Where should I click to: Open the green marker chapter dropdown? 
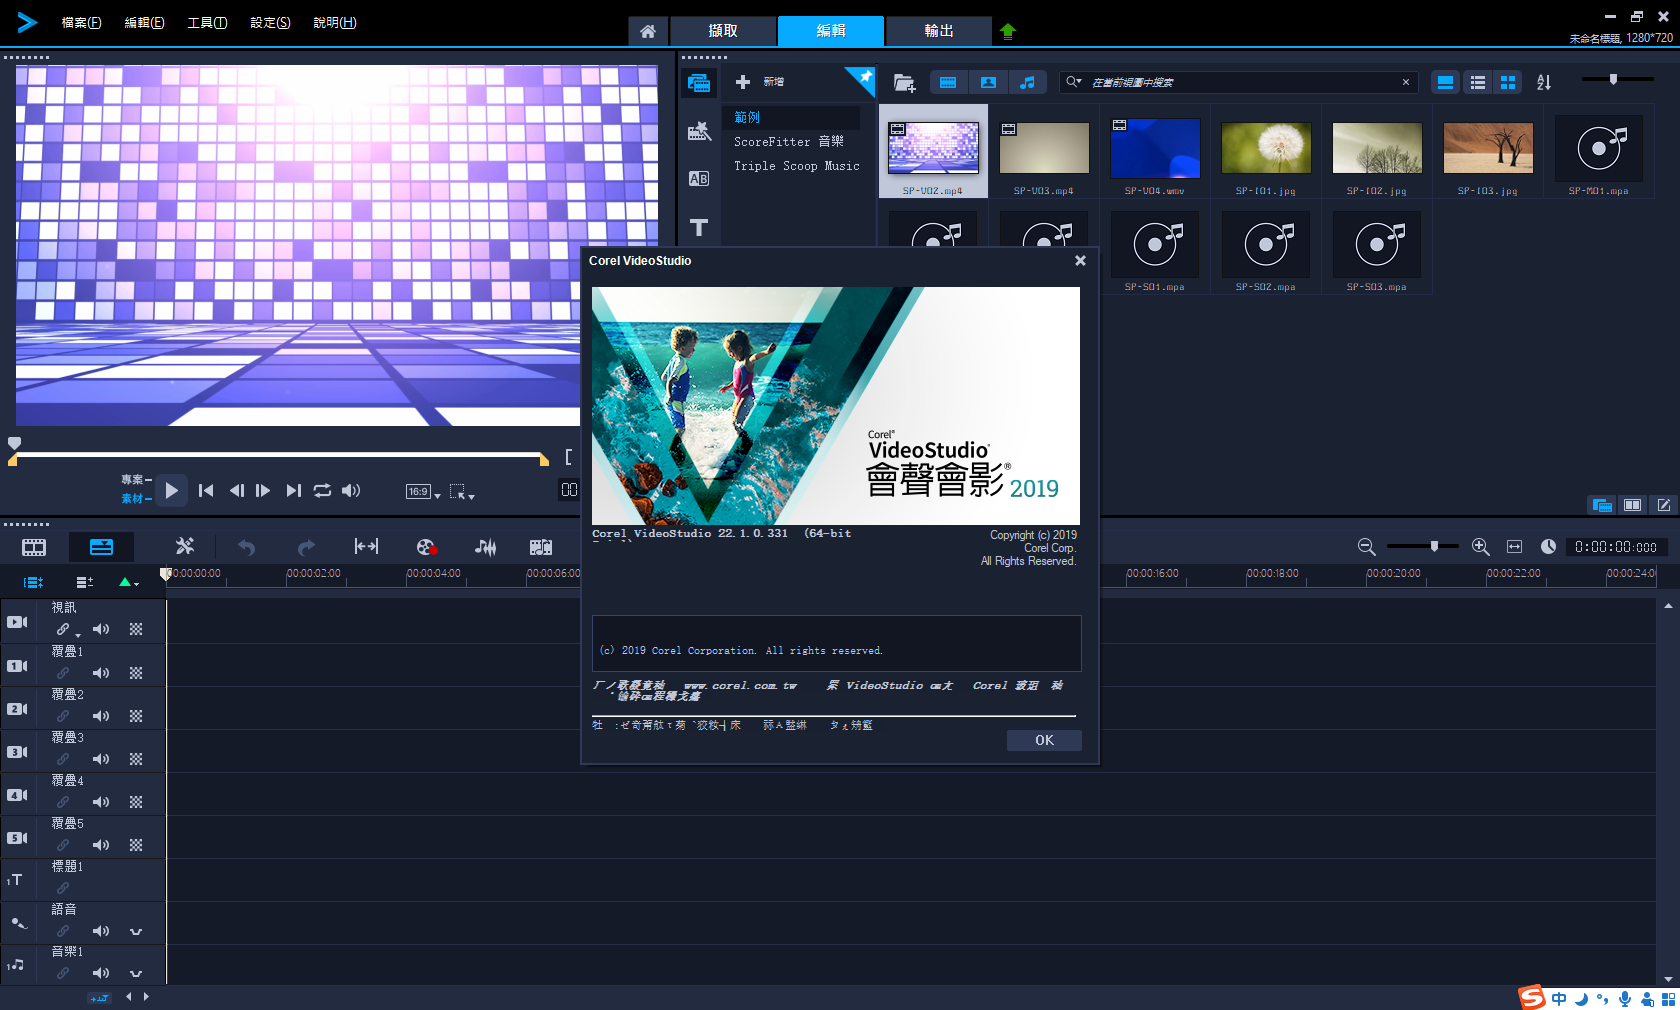click(x=129, y=582)
